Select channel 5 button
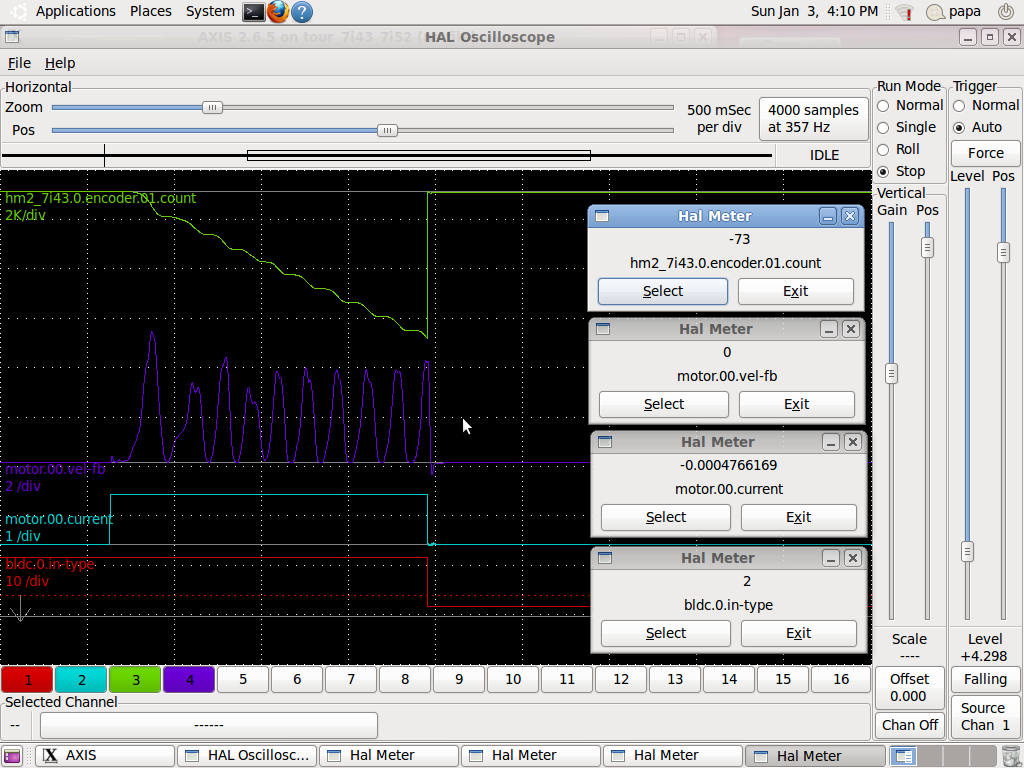 click(x=243, y=680)
